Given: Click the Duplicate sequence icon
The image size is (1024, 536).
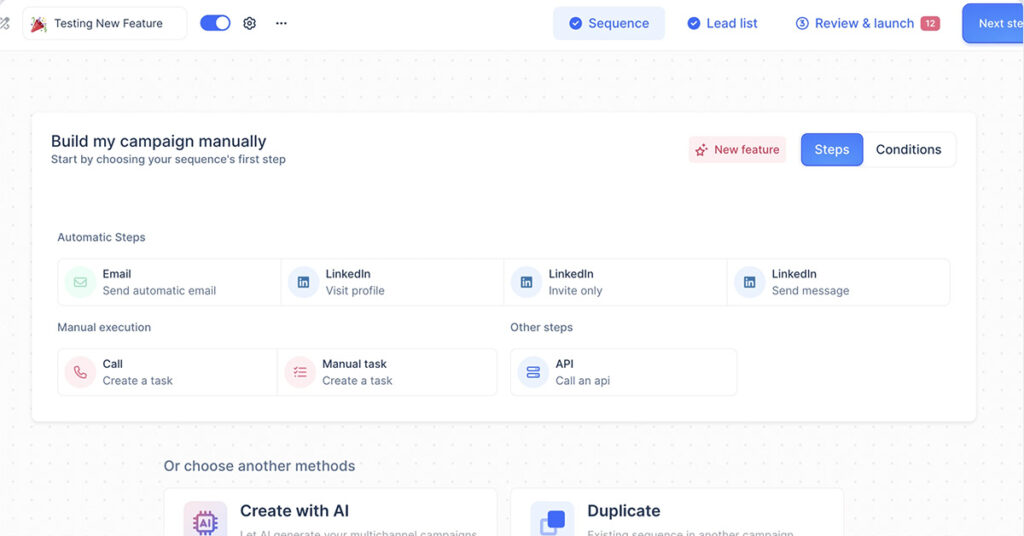Looking at the screenshot, I should (x=552, y=521).
